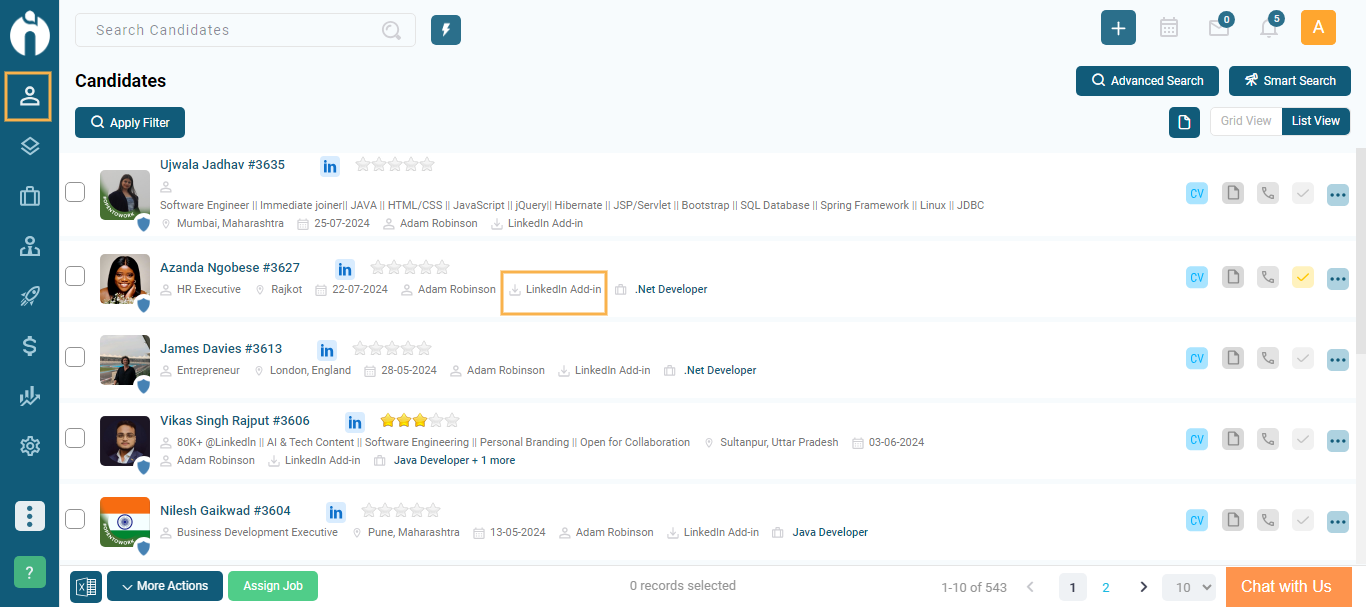Select the checkbox for Ujwala Jadhav
Viewport: 1366px width, 607px height.
coord(75,192)
